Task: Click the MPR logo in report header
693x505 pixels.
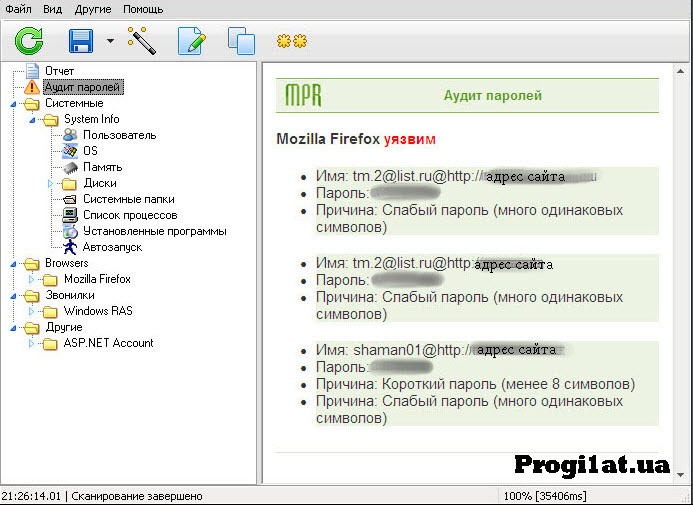Action: pos(303,95)
